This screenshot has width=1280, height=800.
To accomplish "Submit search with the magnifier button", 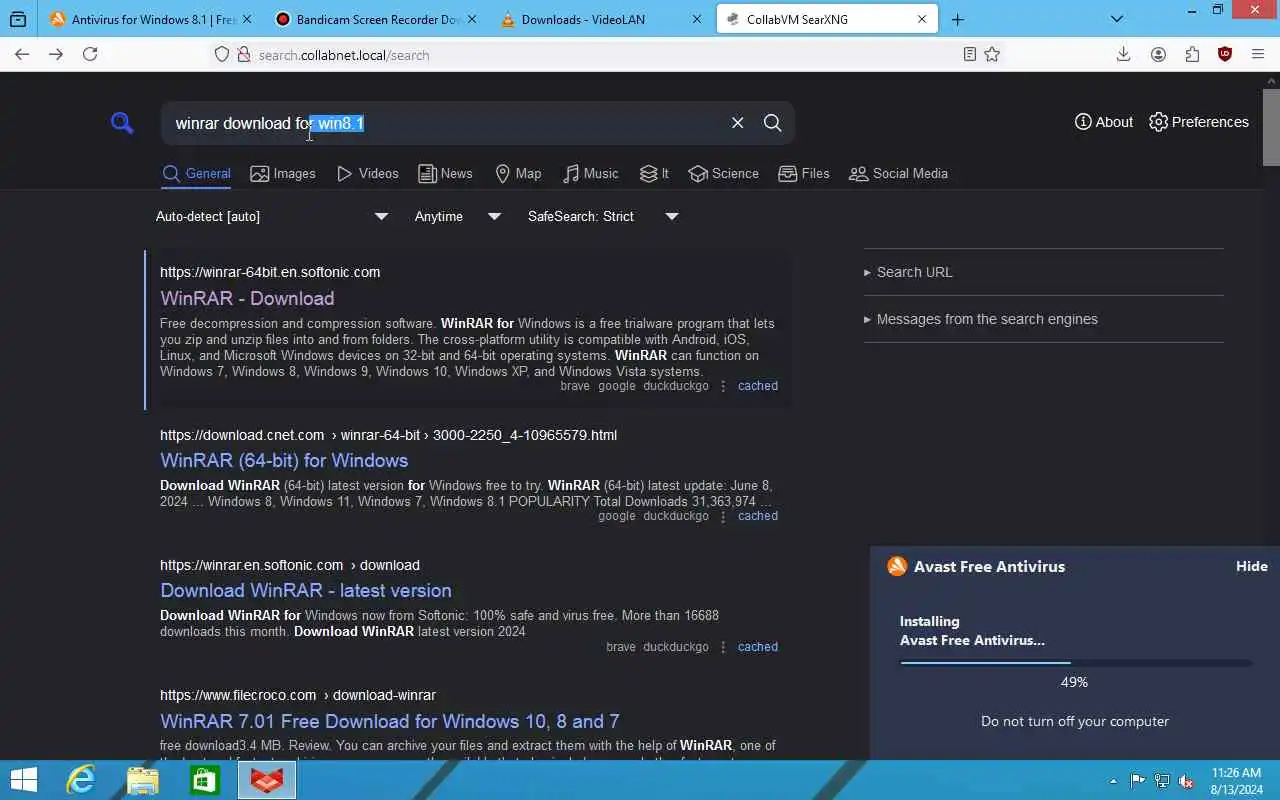I will coord(772,122).
